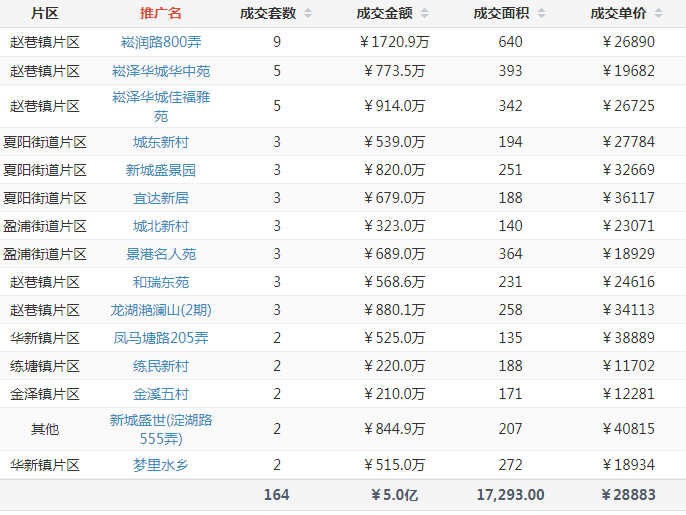The image size is (686, 515).
Task: Click the ￥23071 unit price cell
Action: pyautogui.click(x=628, y=226)
